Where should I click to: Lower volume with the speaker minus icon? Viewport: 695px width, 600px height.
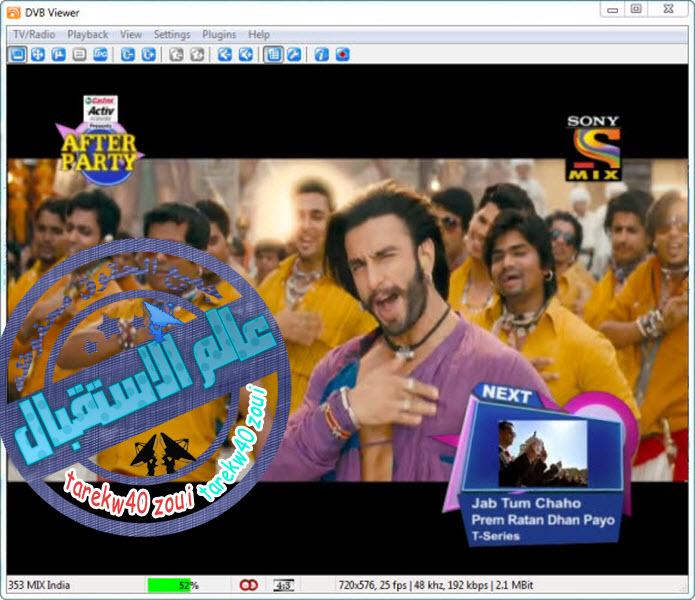click(x=225, y=55)
